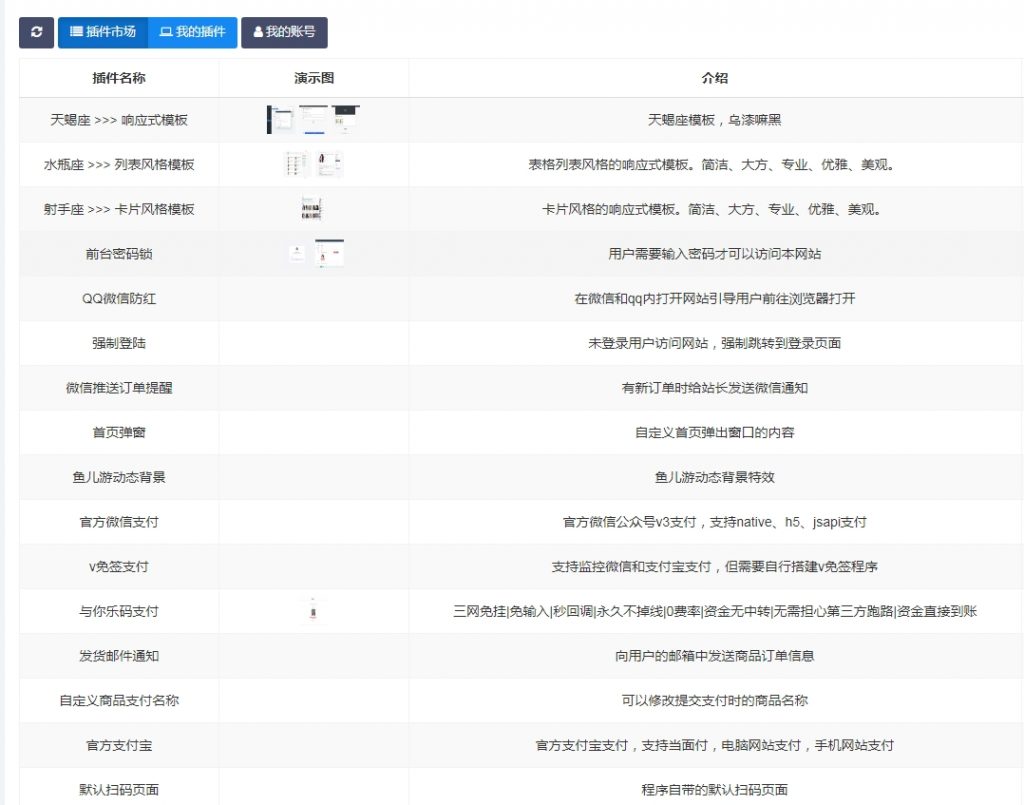1024x805 pixels.
Task: Select the 天蝎座 >>> 响应式模板 name
Action: 119,120
